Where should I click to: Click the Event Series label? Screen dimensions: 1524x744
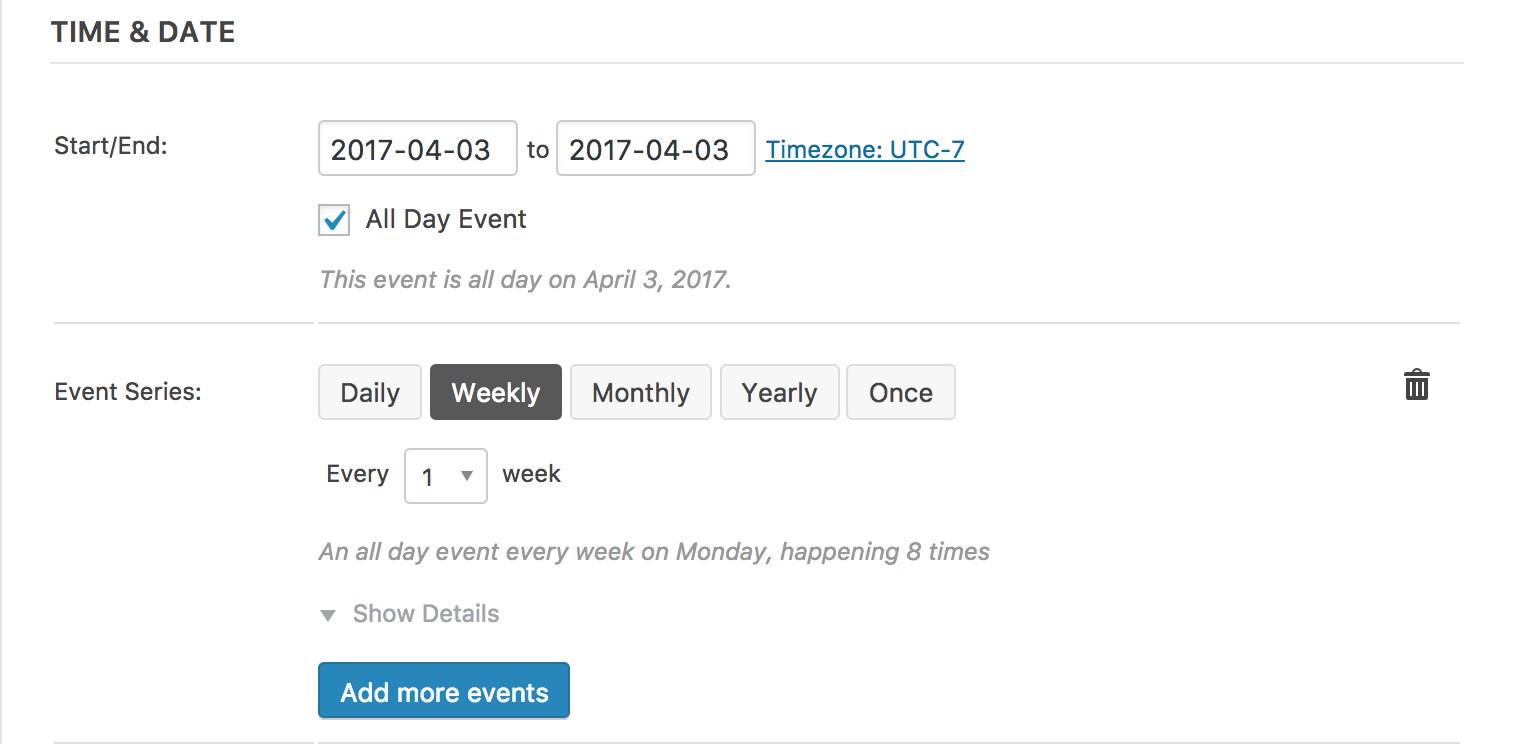pos(128,392)
